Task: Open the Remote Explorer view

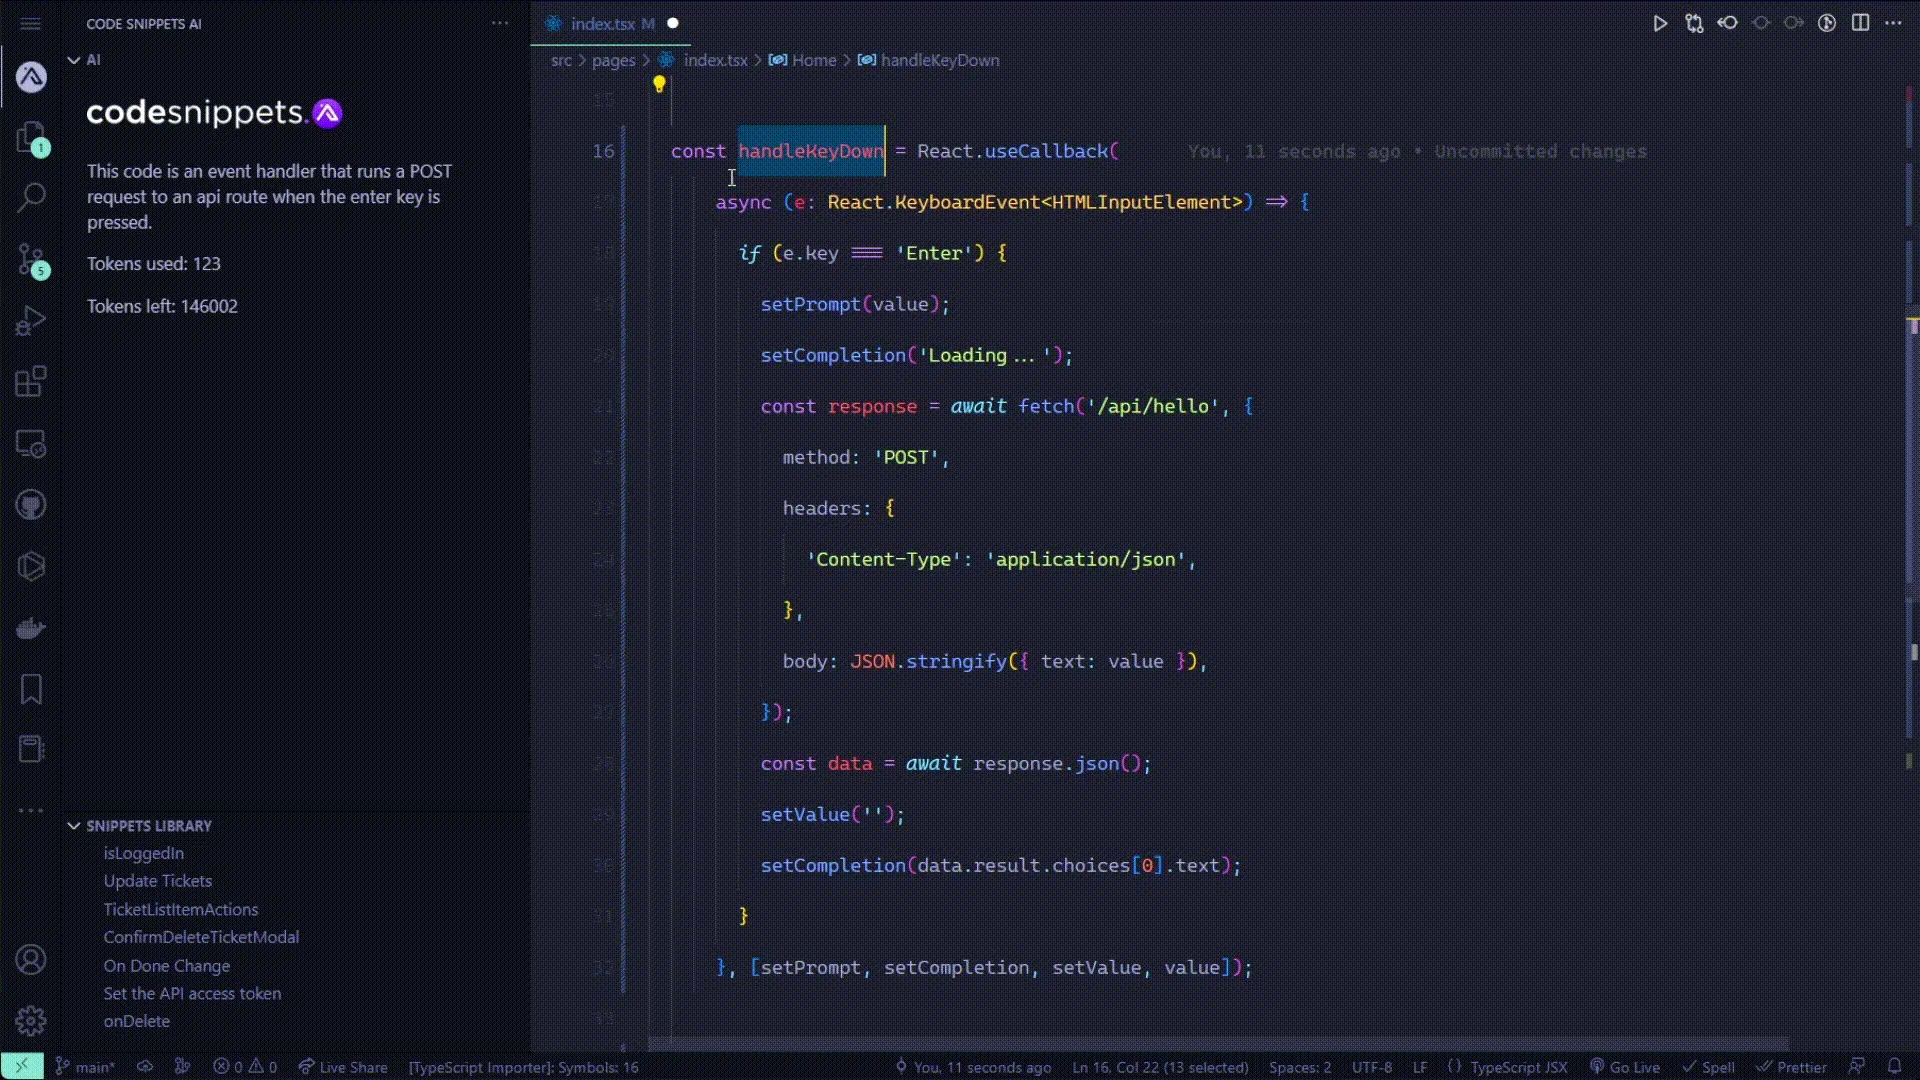Action: [x=31, y=444]
